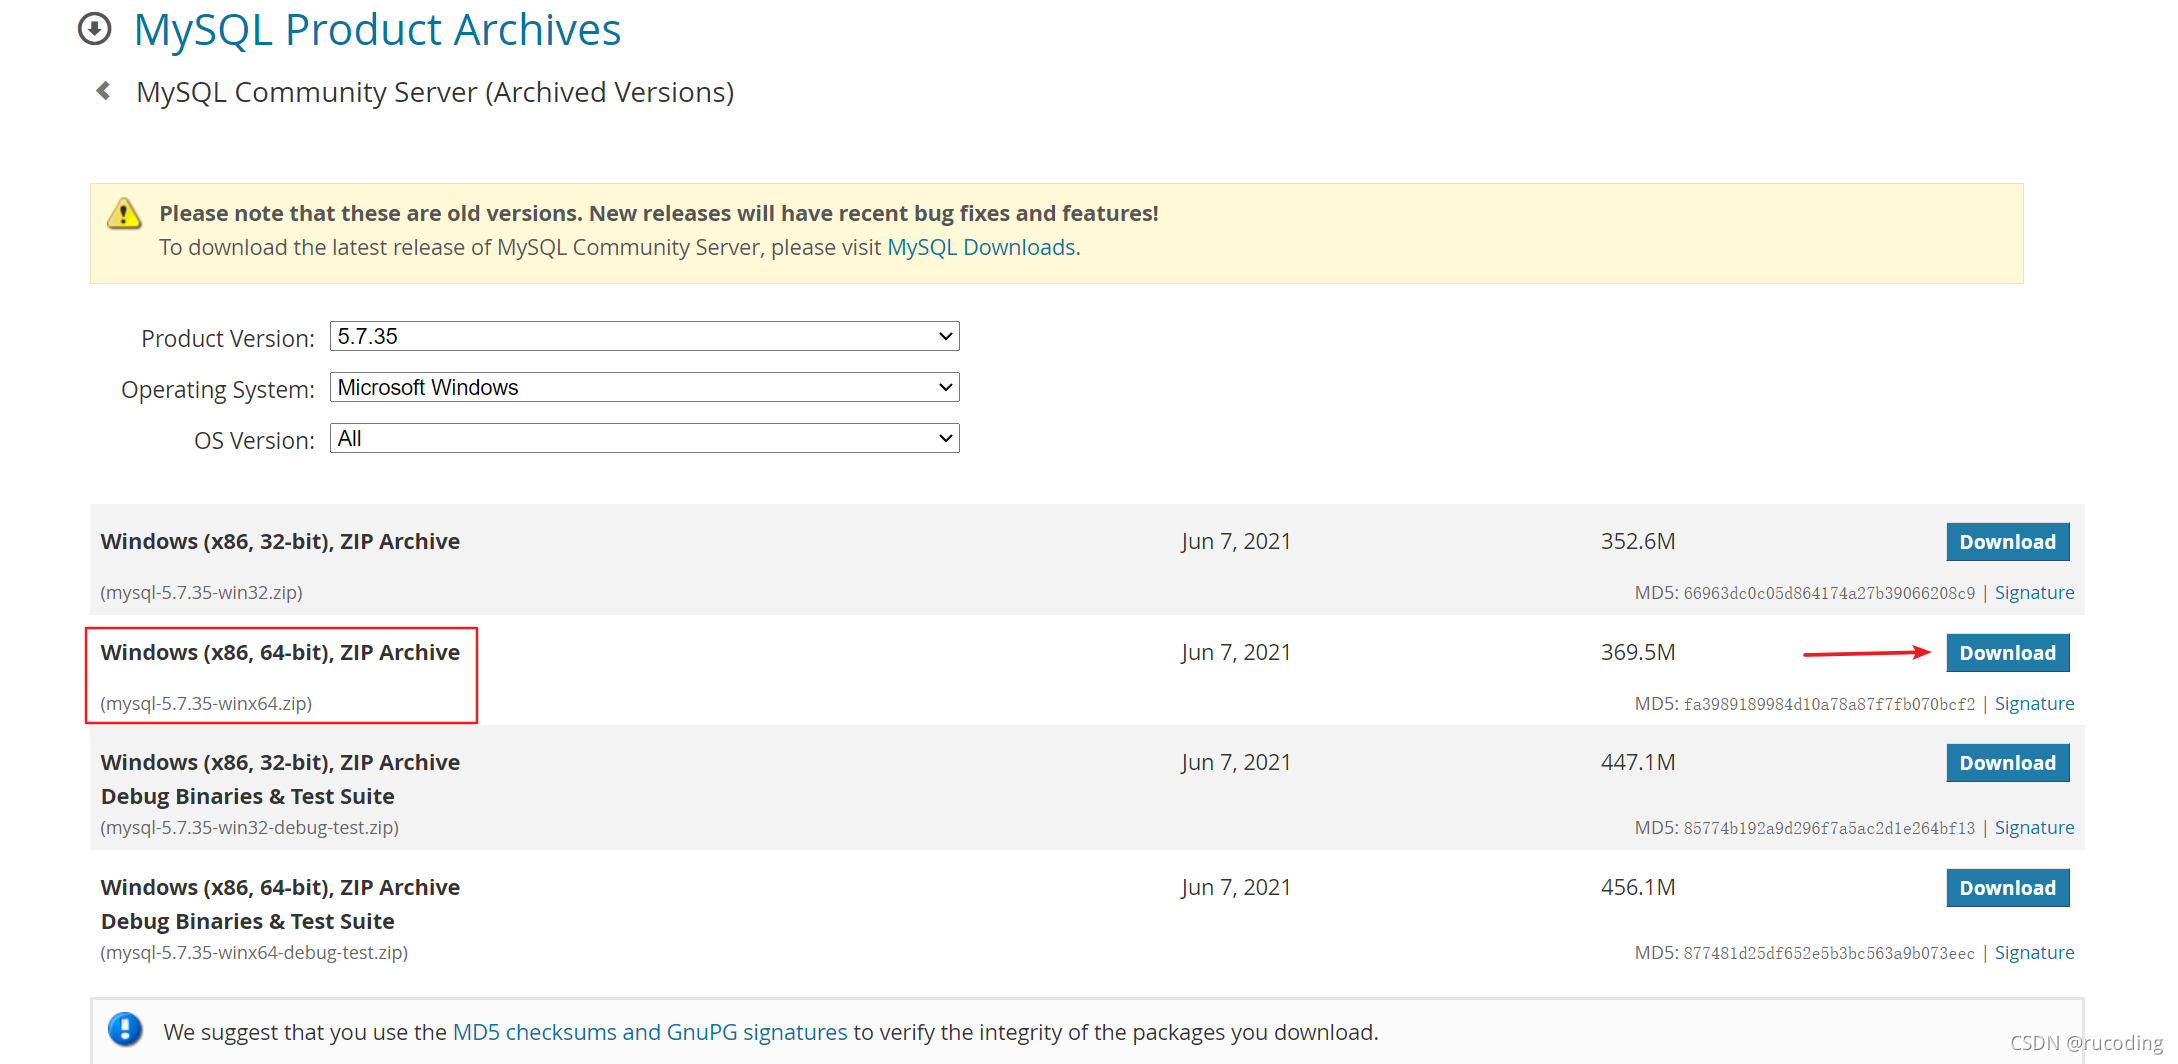Click the 32-bit row's Debug Binaries & Test Suite text
Image resolution: width=2178 pixels, height=1064 pixels.
click(x=247, y=797)
